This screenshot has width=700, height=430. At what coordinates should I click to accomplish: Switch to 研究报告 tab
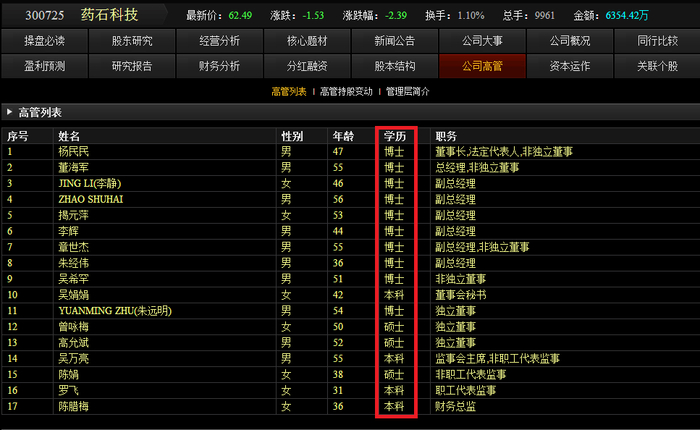(132, 66)
